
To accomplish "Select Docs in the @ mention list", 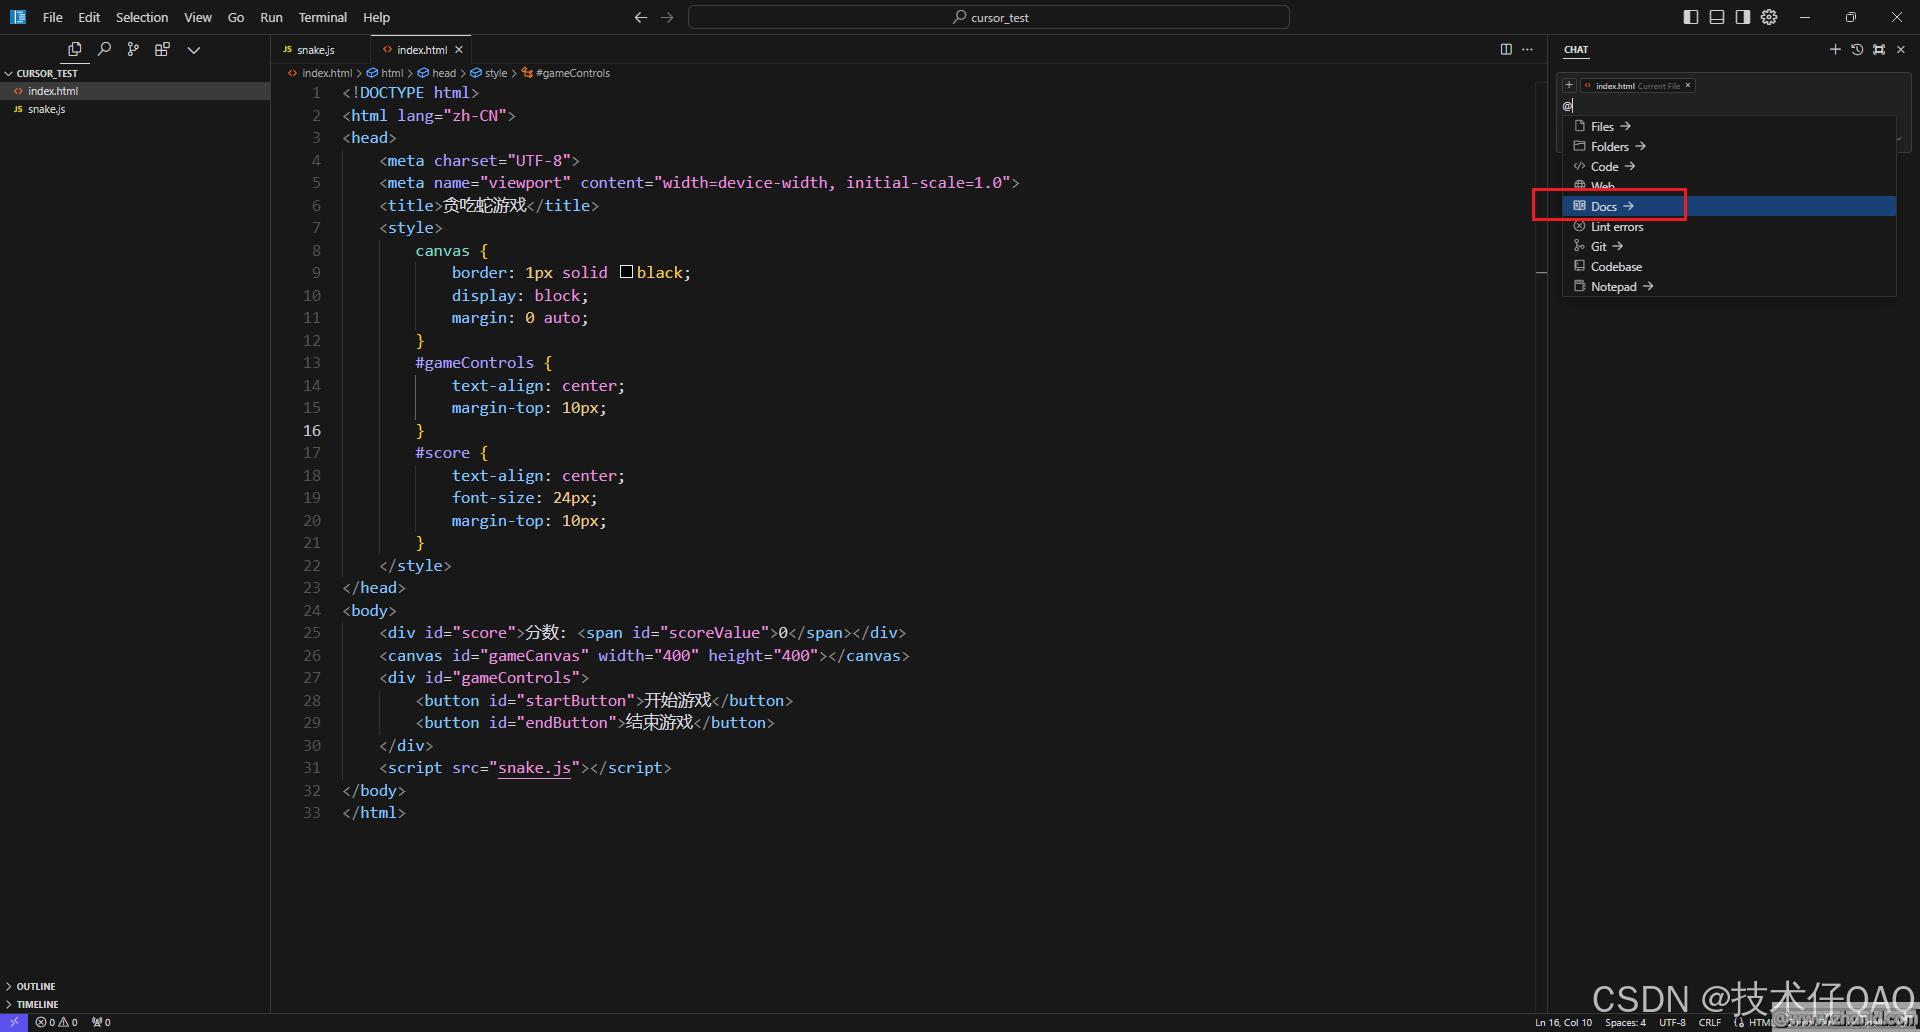I will [x=1604, y=206].
